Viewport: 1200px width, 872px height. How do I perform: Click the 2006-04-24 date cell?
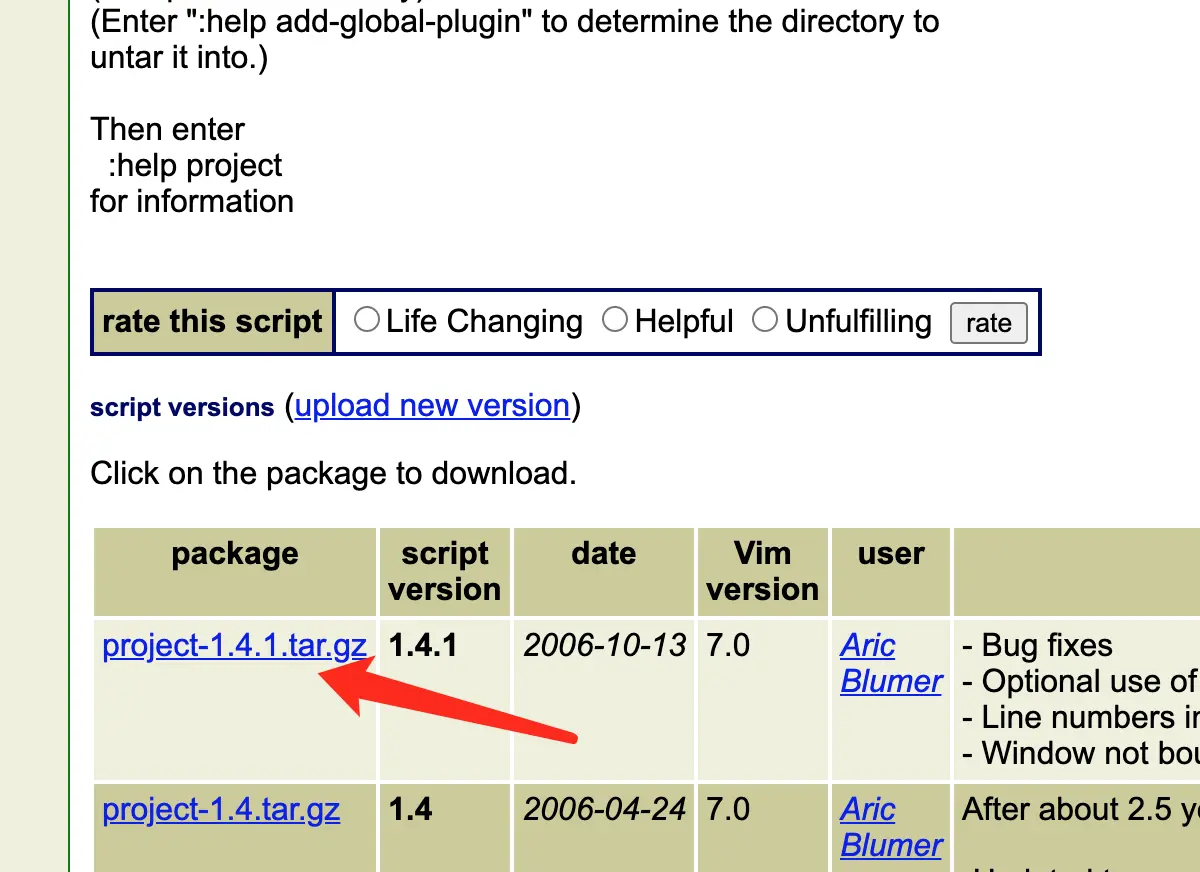(x=605, y=809)
